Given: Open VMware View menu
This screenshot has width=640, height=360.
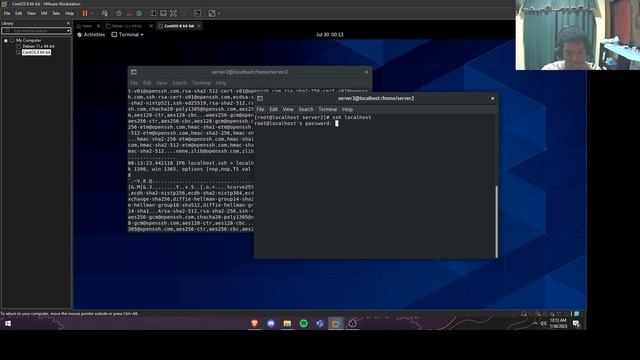Looking at the screenshot, I should pos(31,13).
